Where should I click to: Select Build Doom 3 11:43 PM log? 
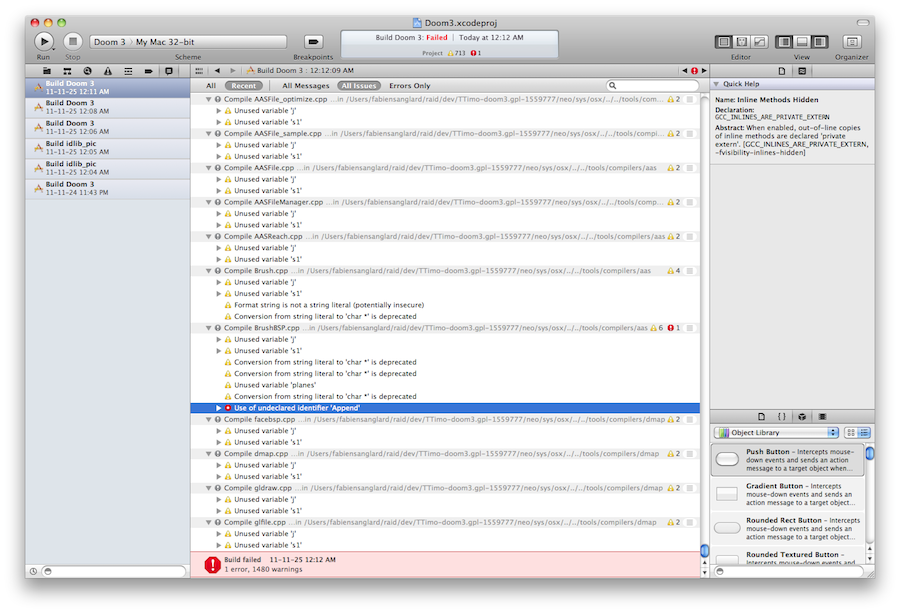[x=108, y=189]
